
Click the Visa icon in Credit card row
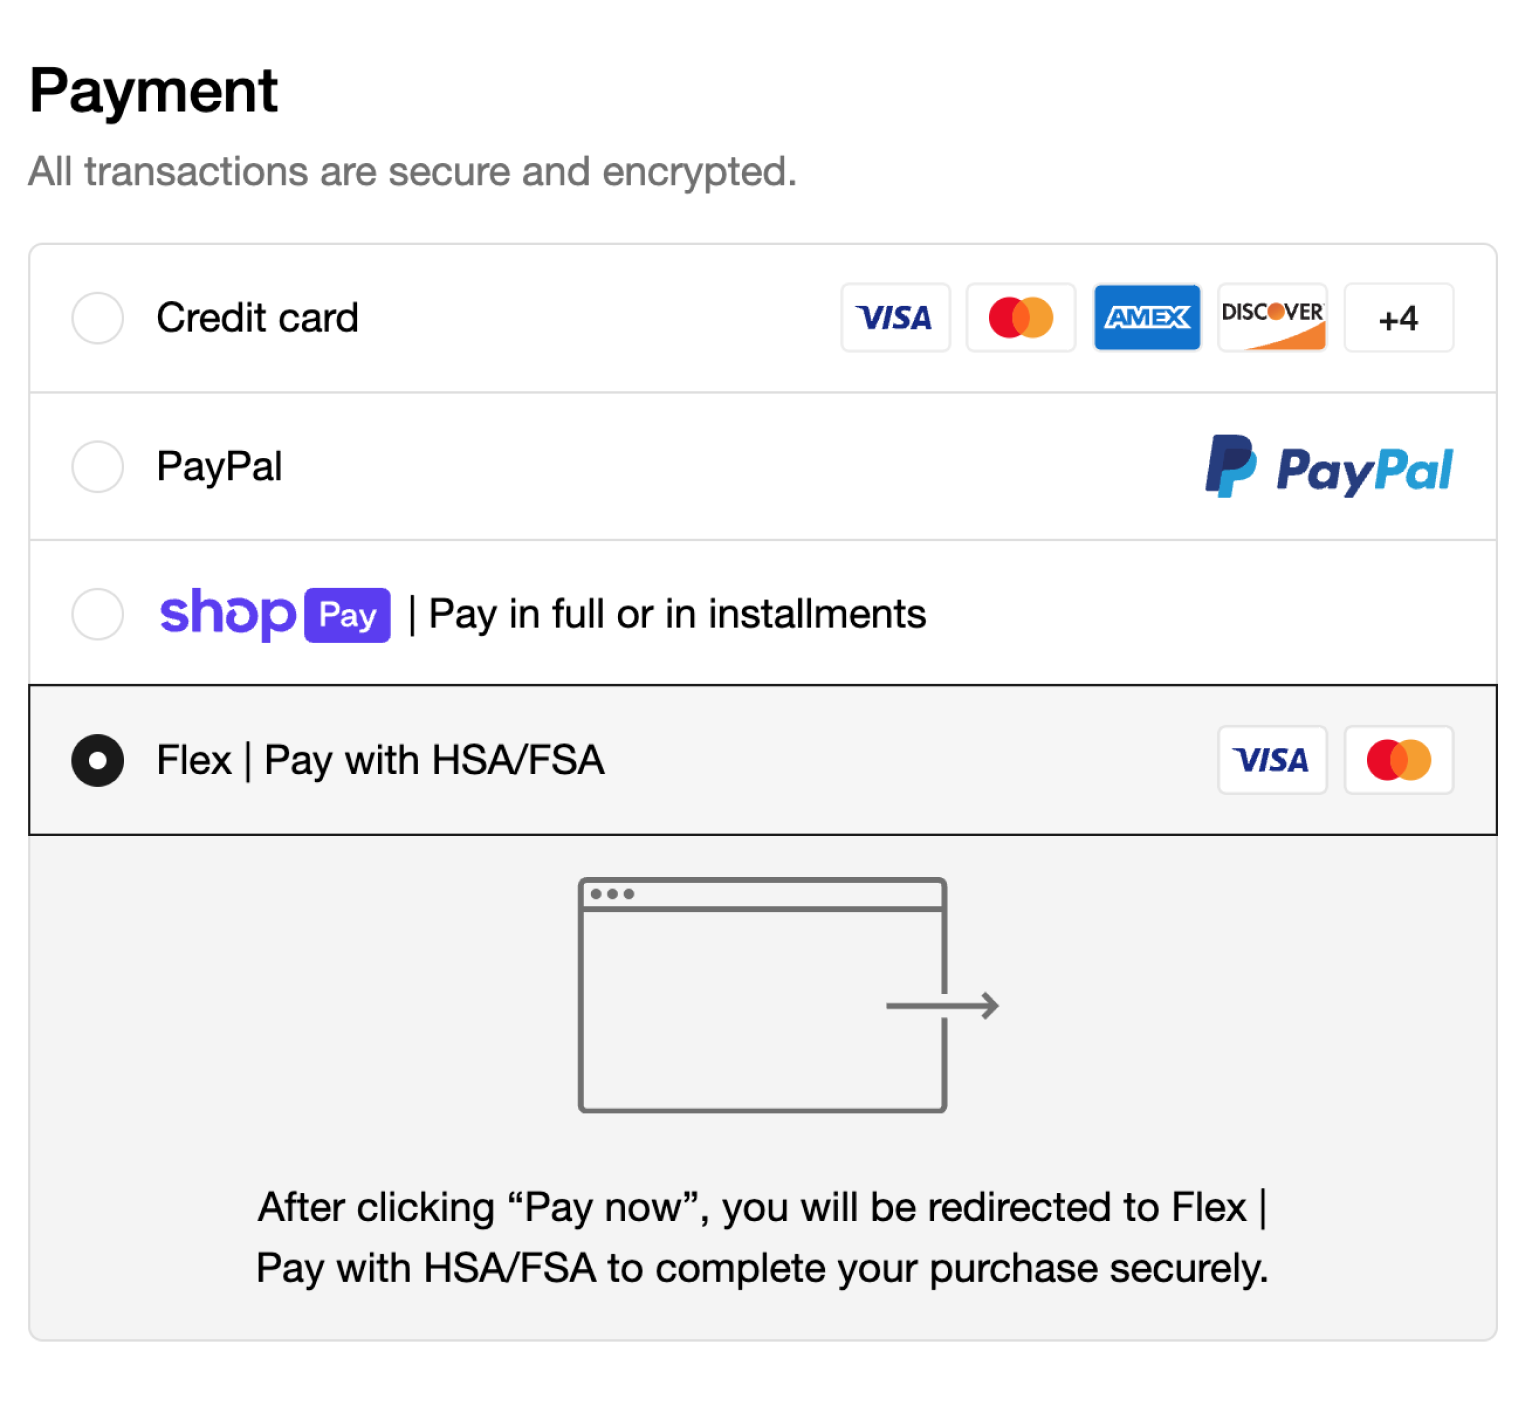click(895, 318)
